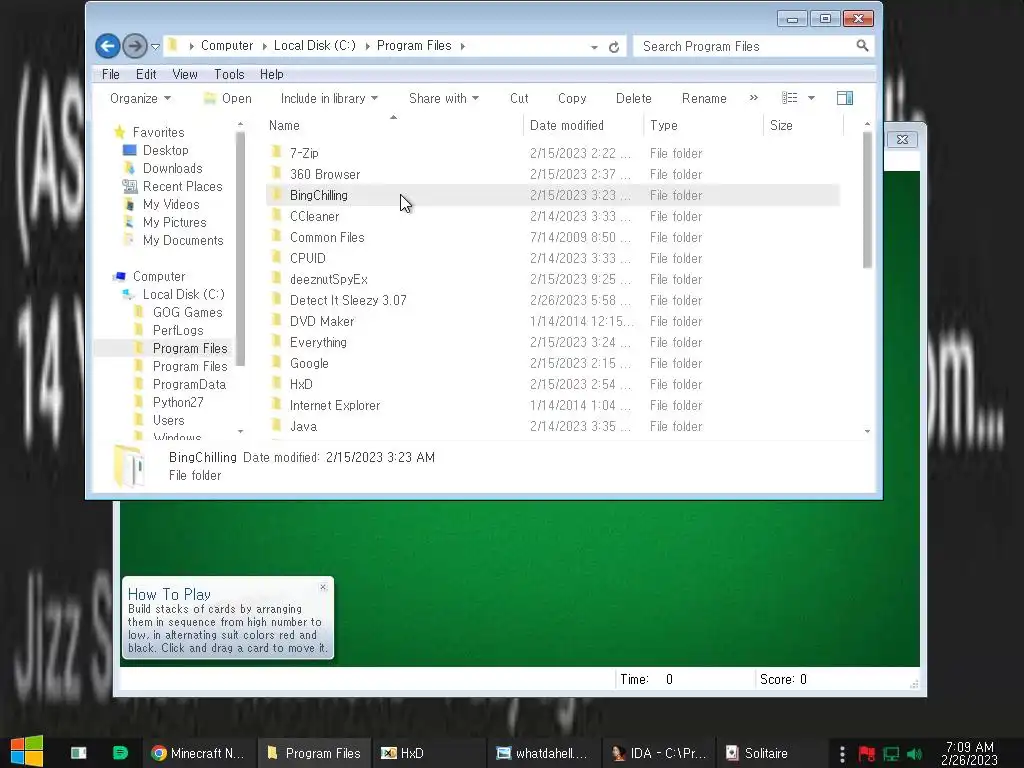Open Downloads in Favorites
Viewport: 1024px width, 768px height.
[x=172, y=168]
